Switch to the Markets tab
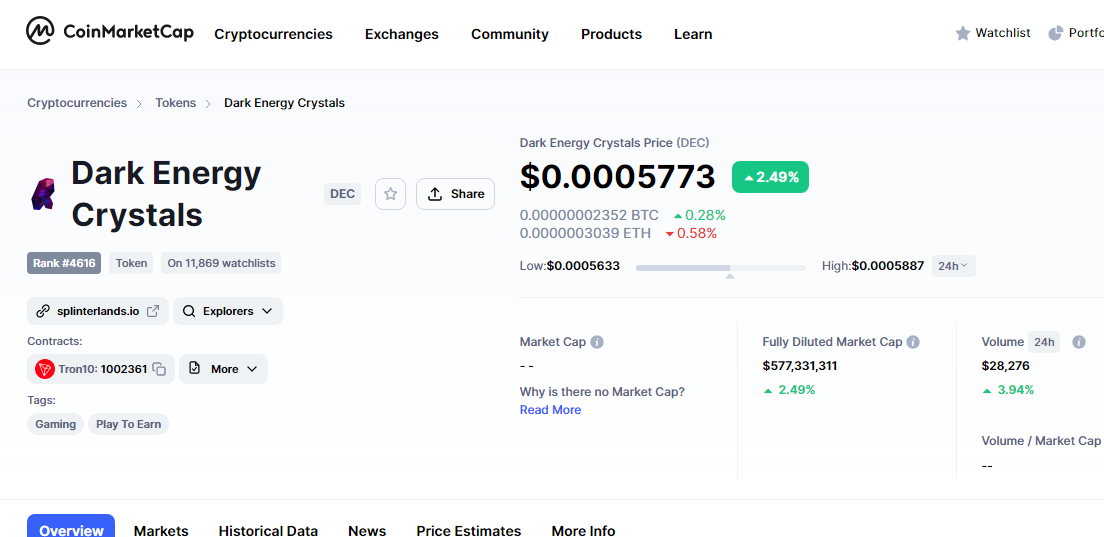This screenshot has height=537, width=1104. click(161, 531)
